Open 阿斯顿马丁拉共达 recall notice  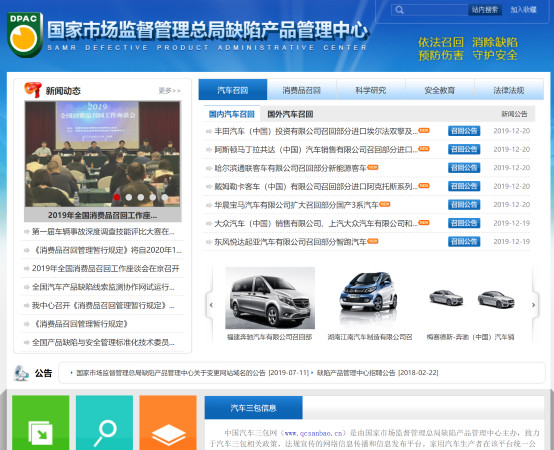[316, 149]
